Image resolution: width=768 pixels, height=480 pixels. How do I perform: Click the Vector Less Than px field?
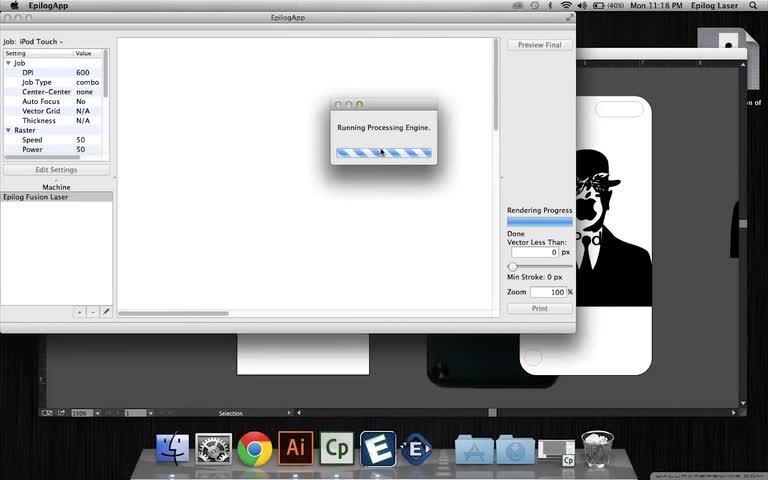535,252
